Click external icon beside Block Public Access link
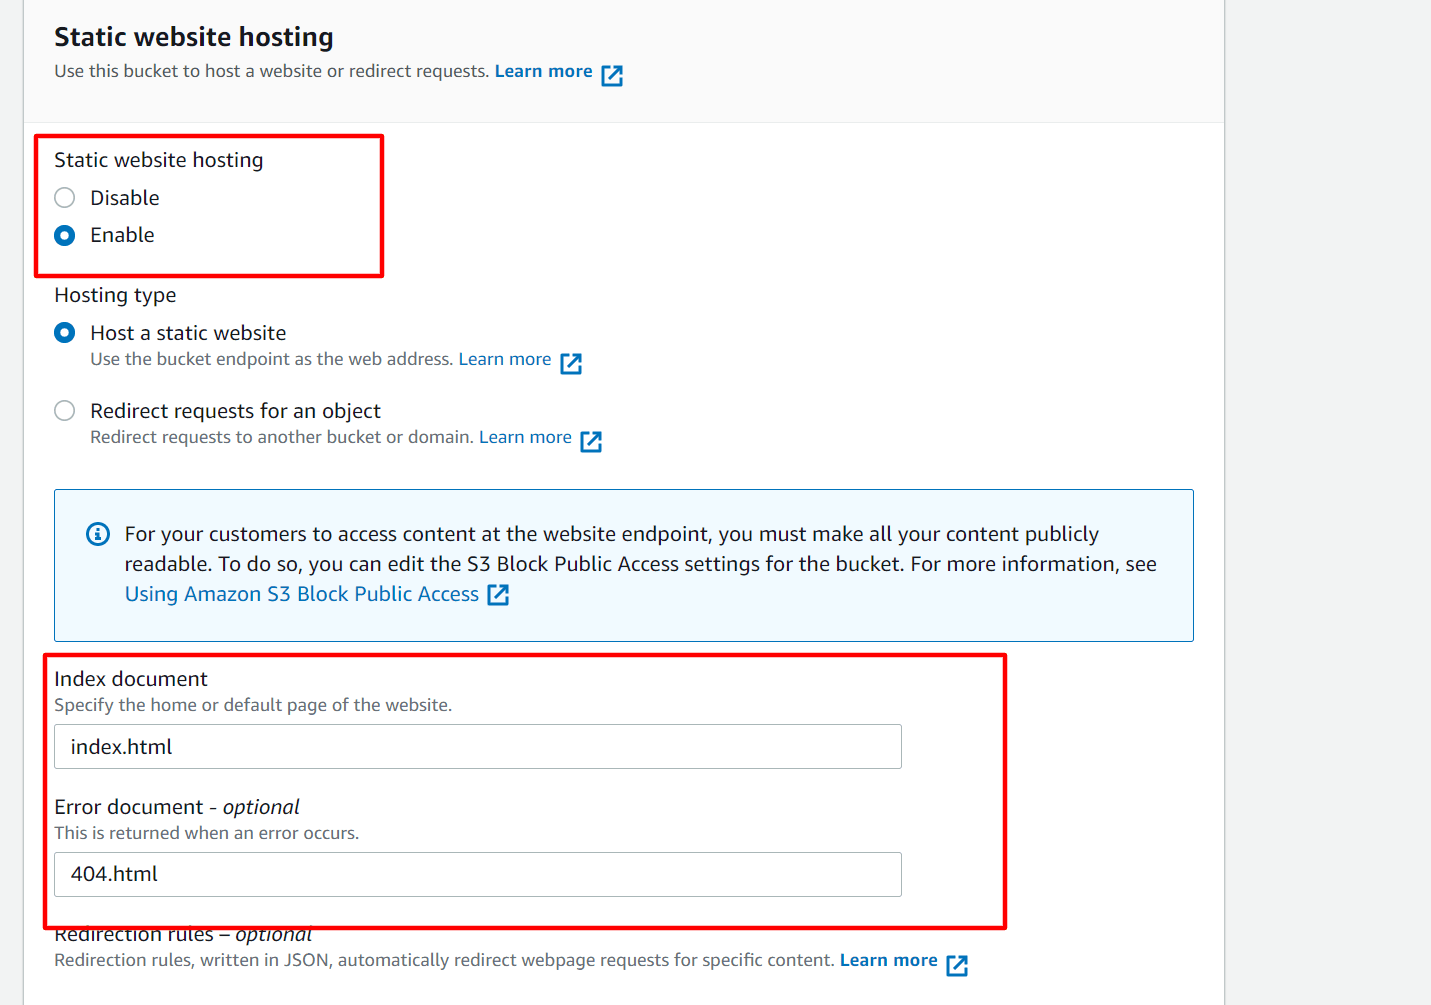The image size is (1431, 1005). [x=498, y=595]
